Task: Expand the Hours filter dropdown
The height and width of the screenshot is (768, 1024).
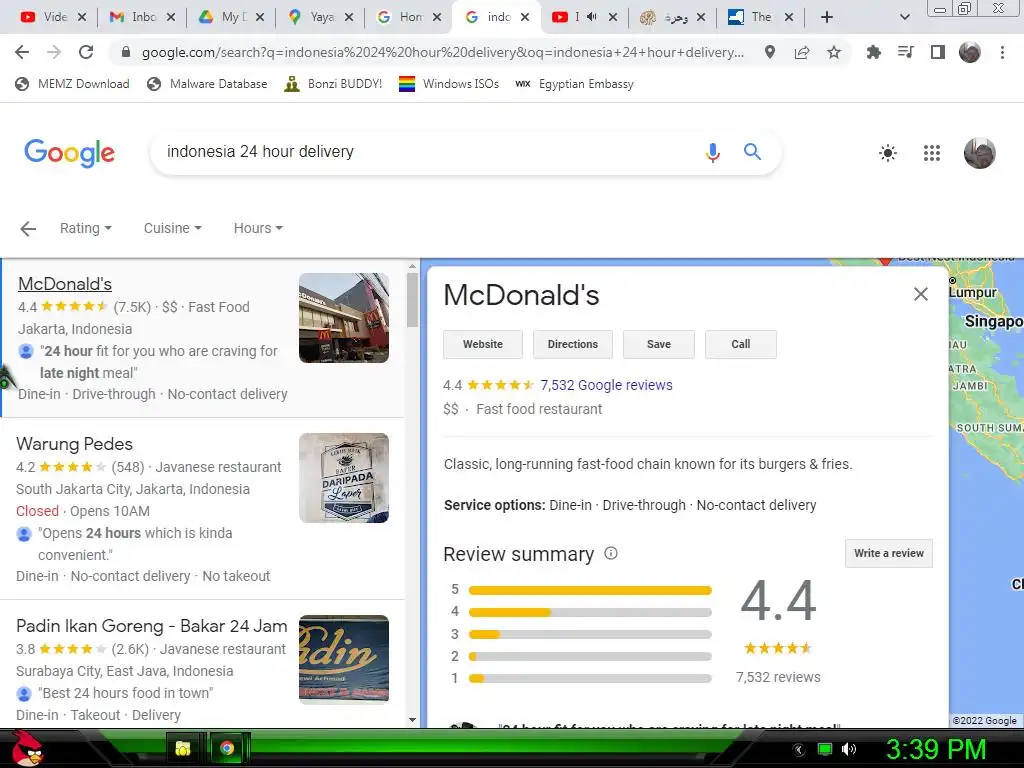Action: (258, 228)
